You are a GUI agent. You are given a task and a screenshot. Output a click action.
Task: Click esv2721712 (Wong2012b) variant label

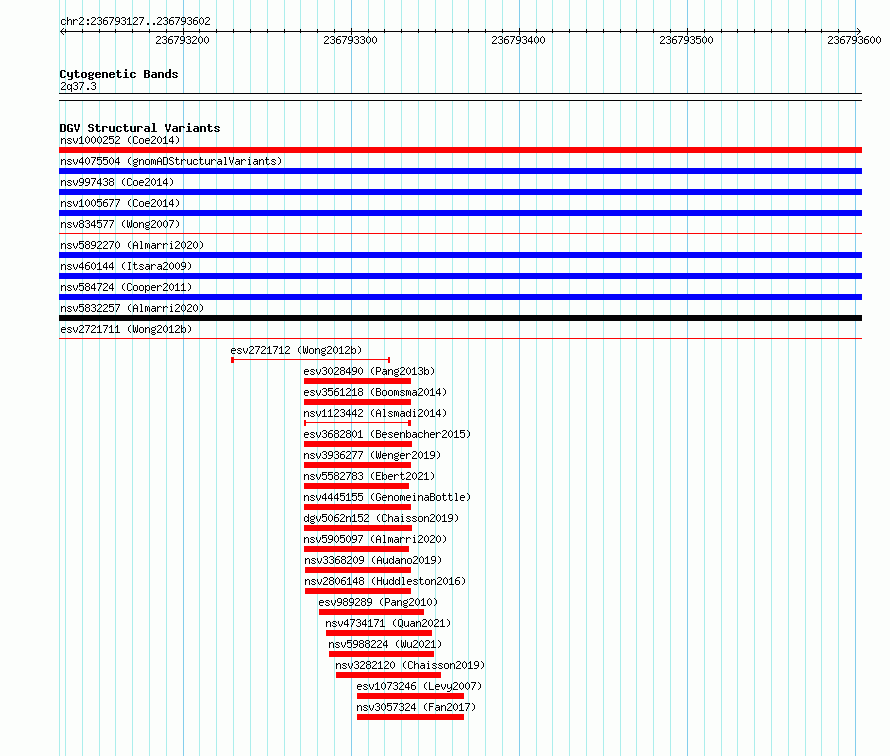[296, 350]
